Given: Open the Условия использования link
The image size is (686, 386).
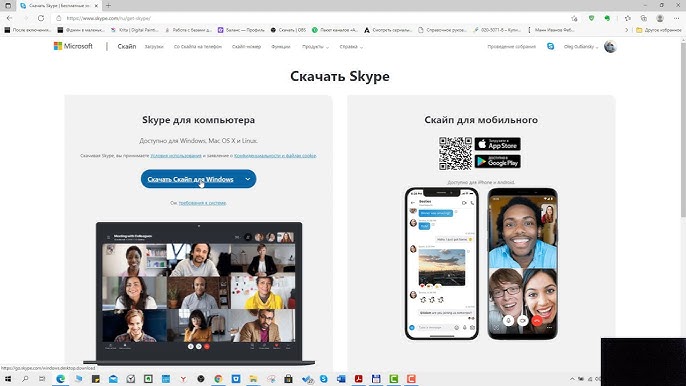Looking at the screenshot, I should pos(176,155).
